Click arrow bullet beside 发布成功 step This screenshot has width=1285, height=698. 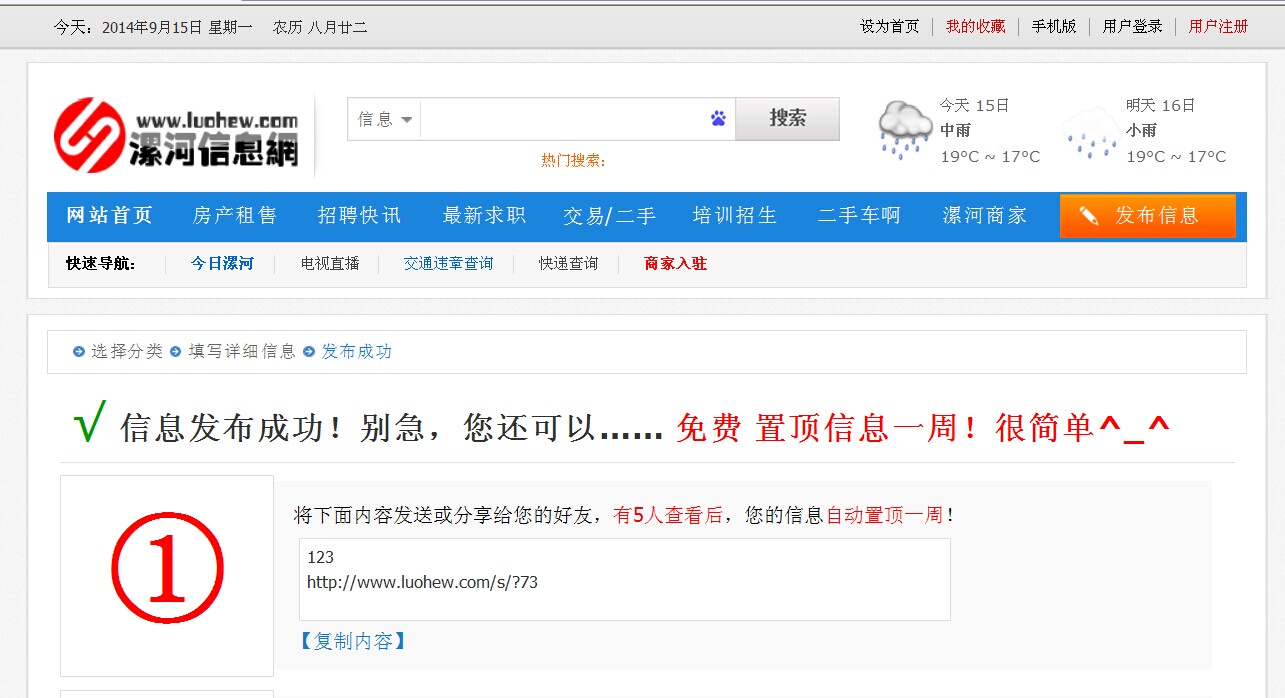tap(309, 352)
